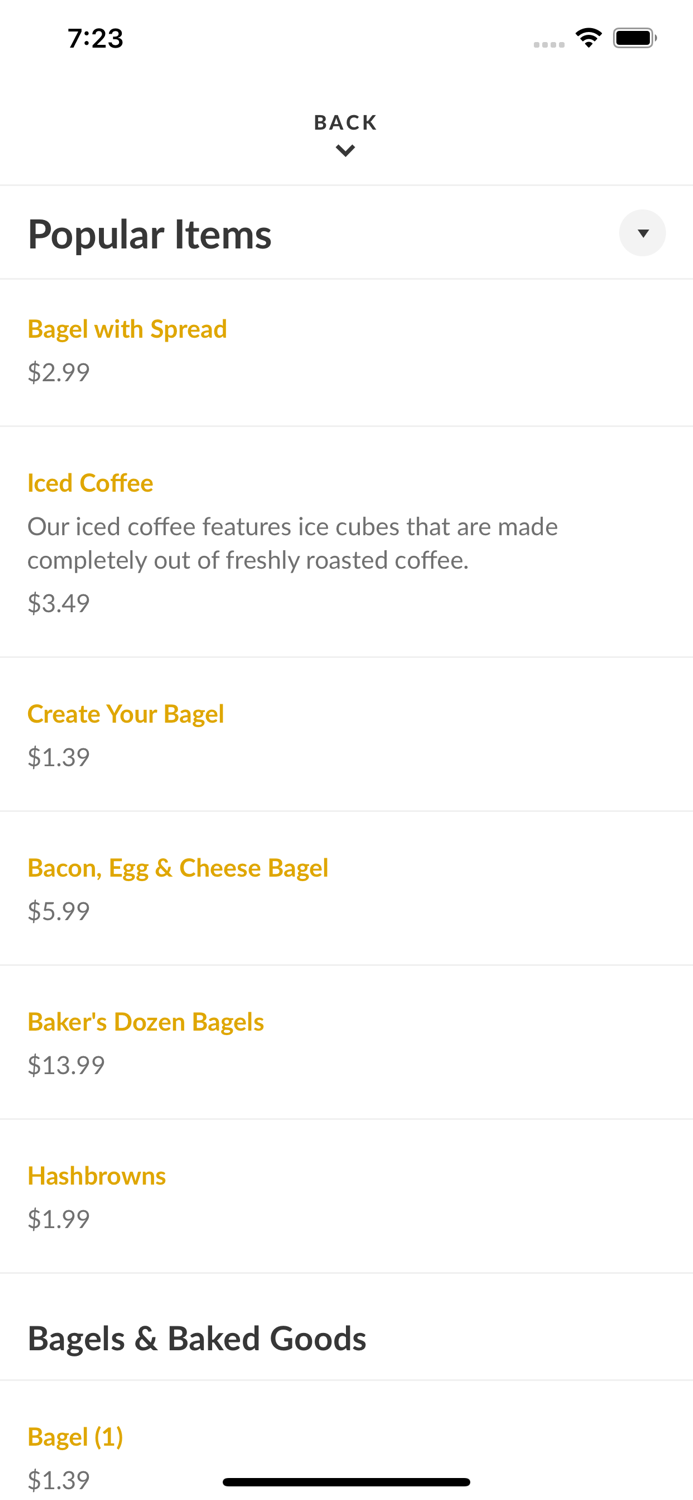The height and width of the screenshot is (1500, 693).
Task: Tap the Iced Coffee description text
Action: (293, 542)
